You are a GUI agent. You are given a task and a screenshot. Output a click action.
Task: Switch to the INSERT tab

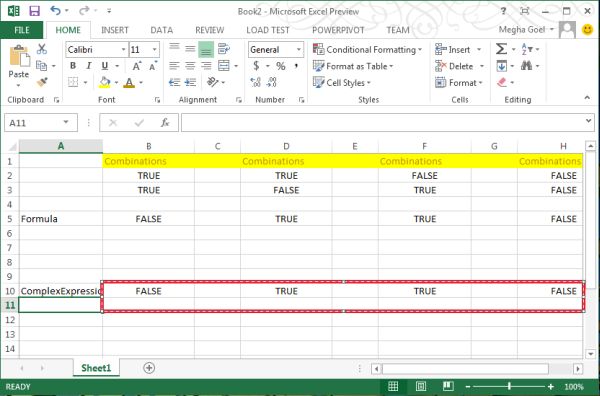tap(115, 30)
